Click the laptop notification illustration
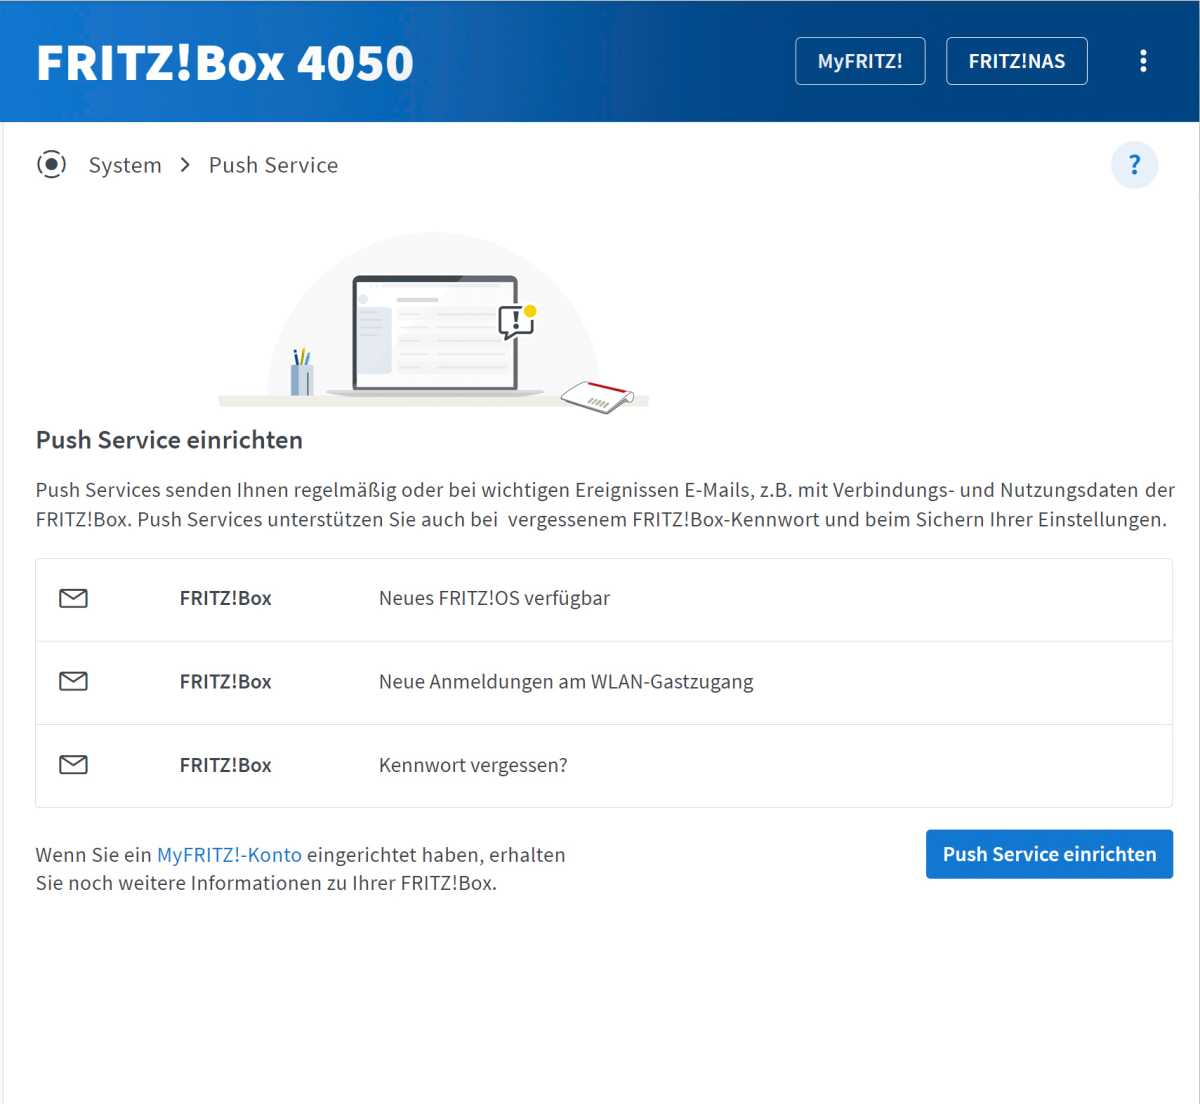 point(434,322)
